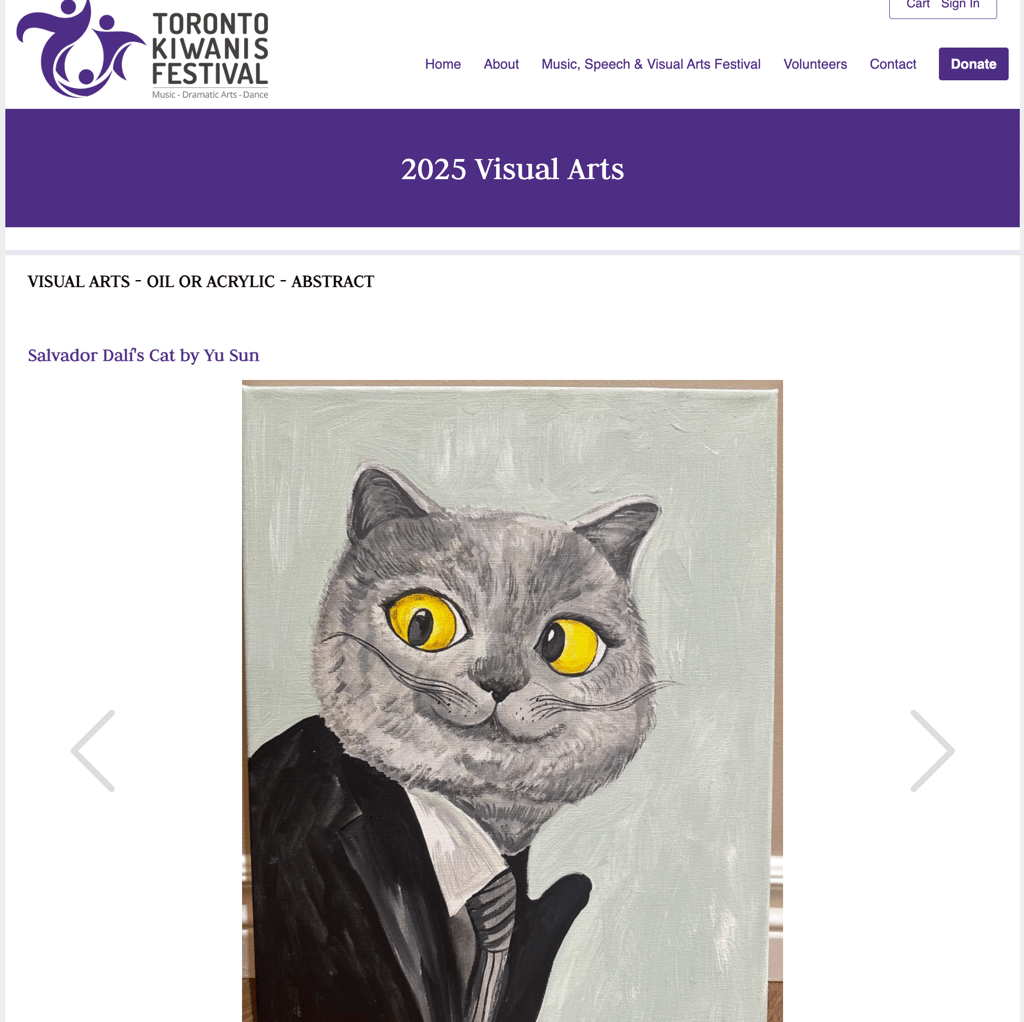Open Music, Speech & Visual Arts Festival menu

651,64
